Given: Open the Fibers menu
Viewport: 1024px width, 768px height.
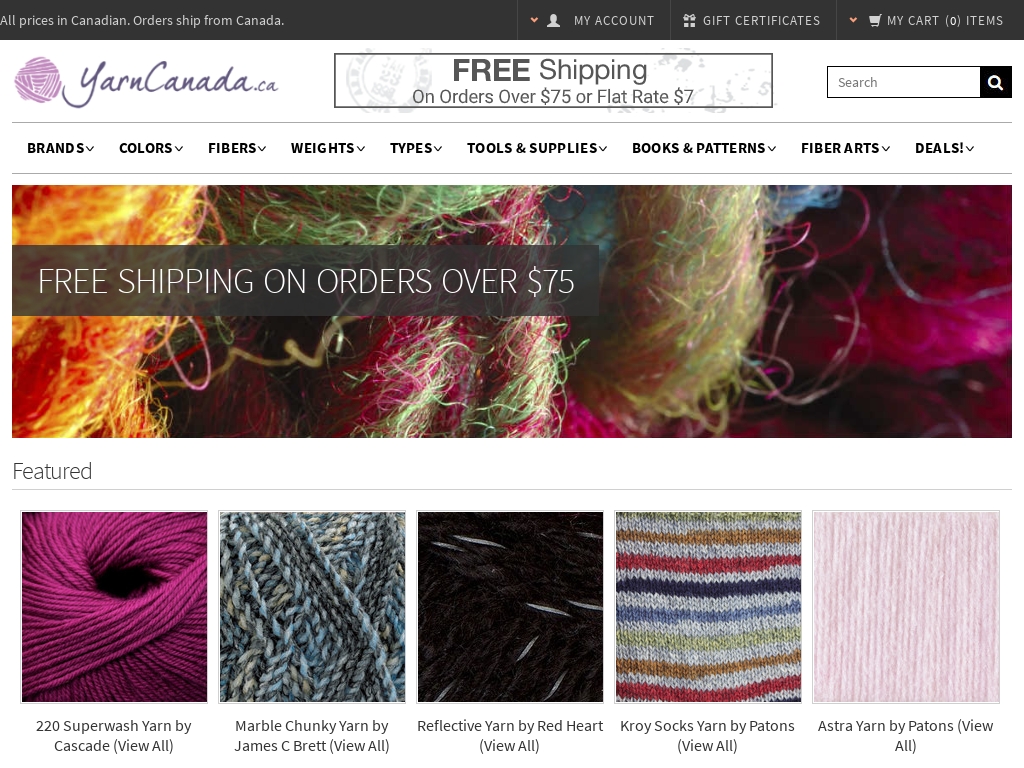Looking at the screenshot, I should [237, 148].
